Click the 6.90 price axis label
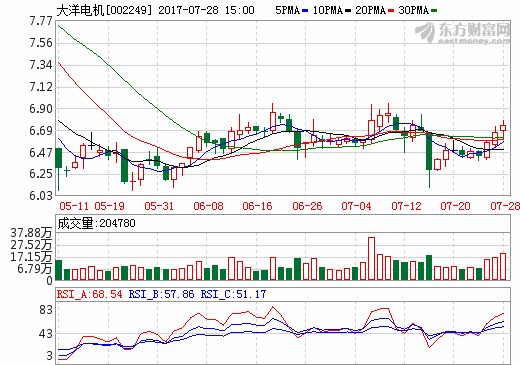This screenshot has height=365, width=520. [41, 109]
